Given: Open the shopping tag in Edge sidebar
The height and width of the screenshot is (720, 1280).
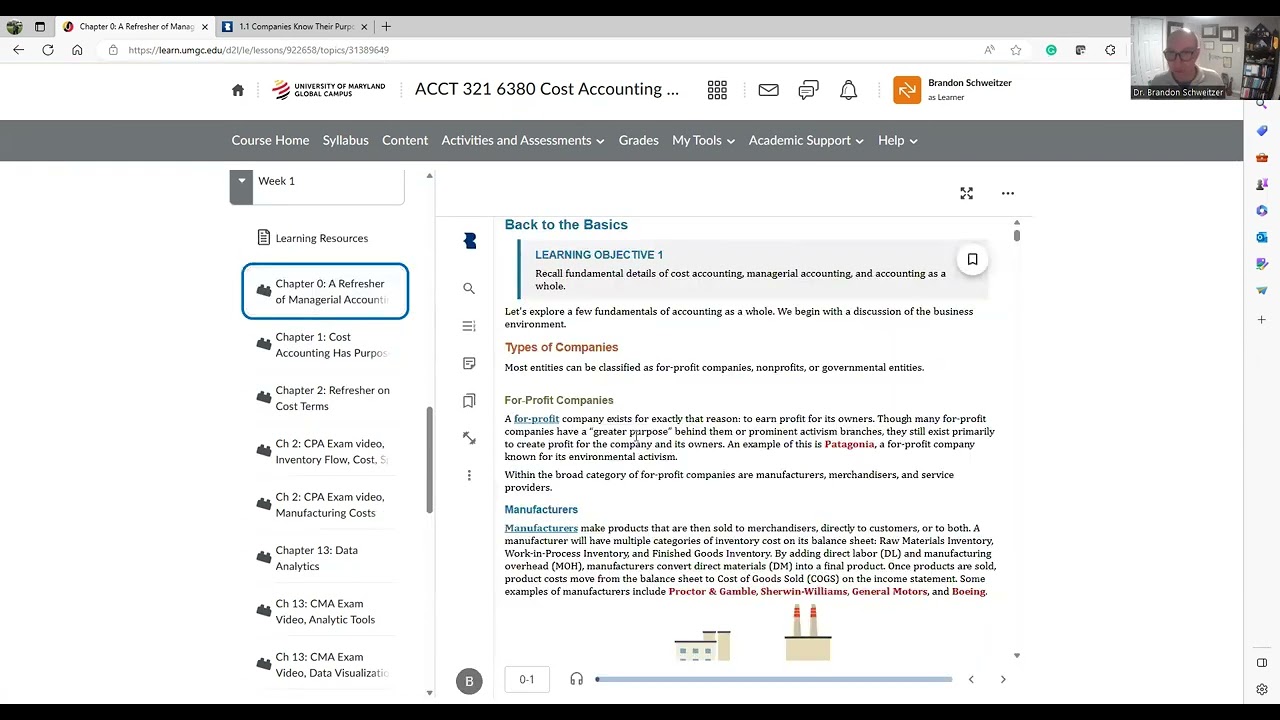Looking at the screenshot, I should (x=1262, y=131).
